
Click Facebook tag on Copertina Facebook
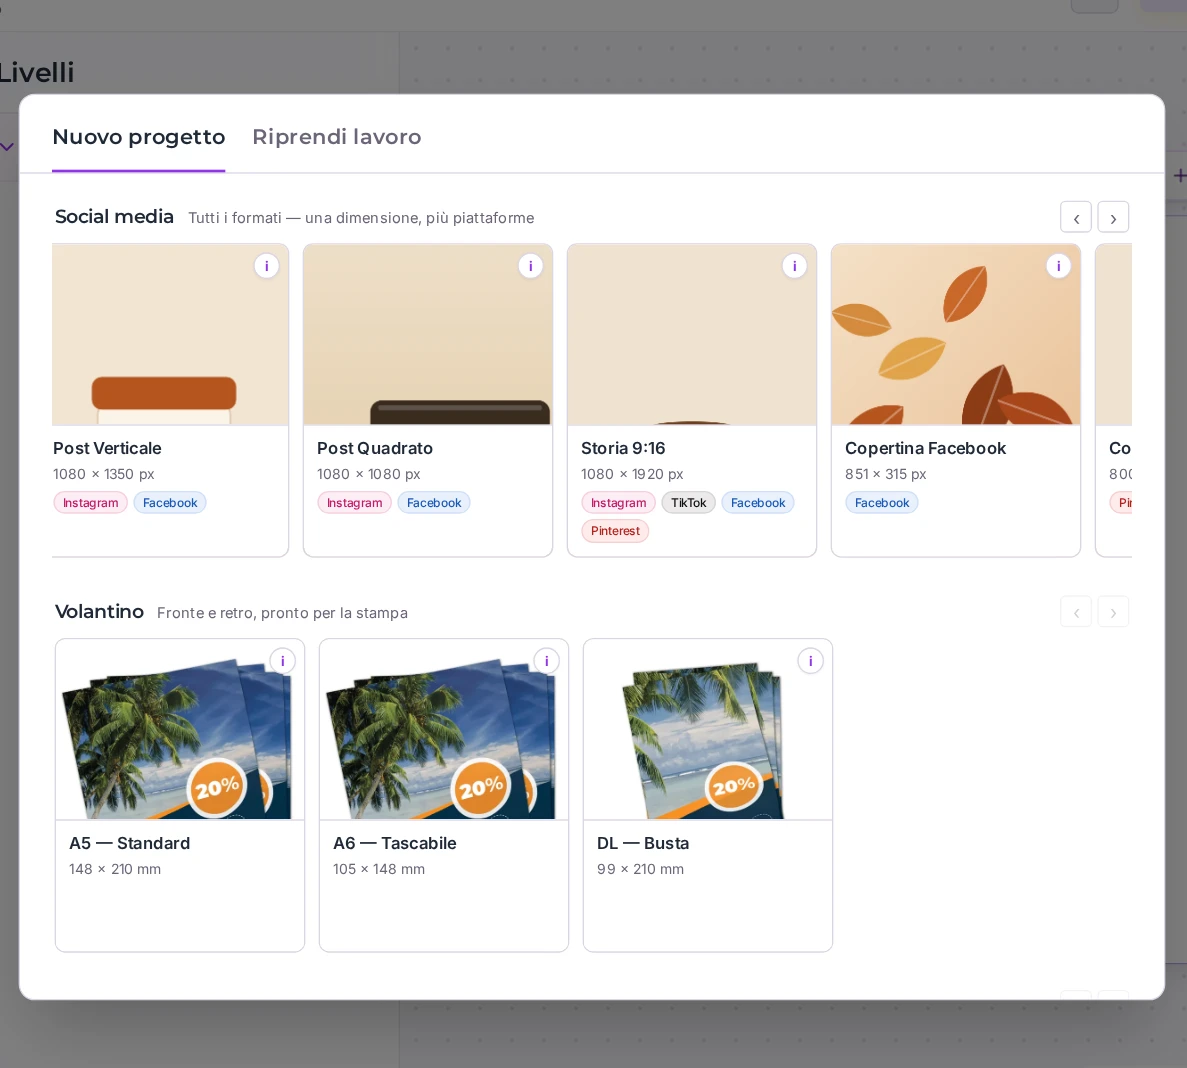click(882, 503)
